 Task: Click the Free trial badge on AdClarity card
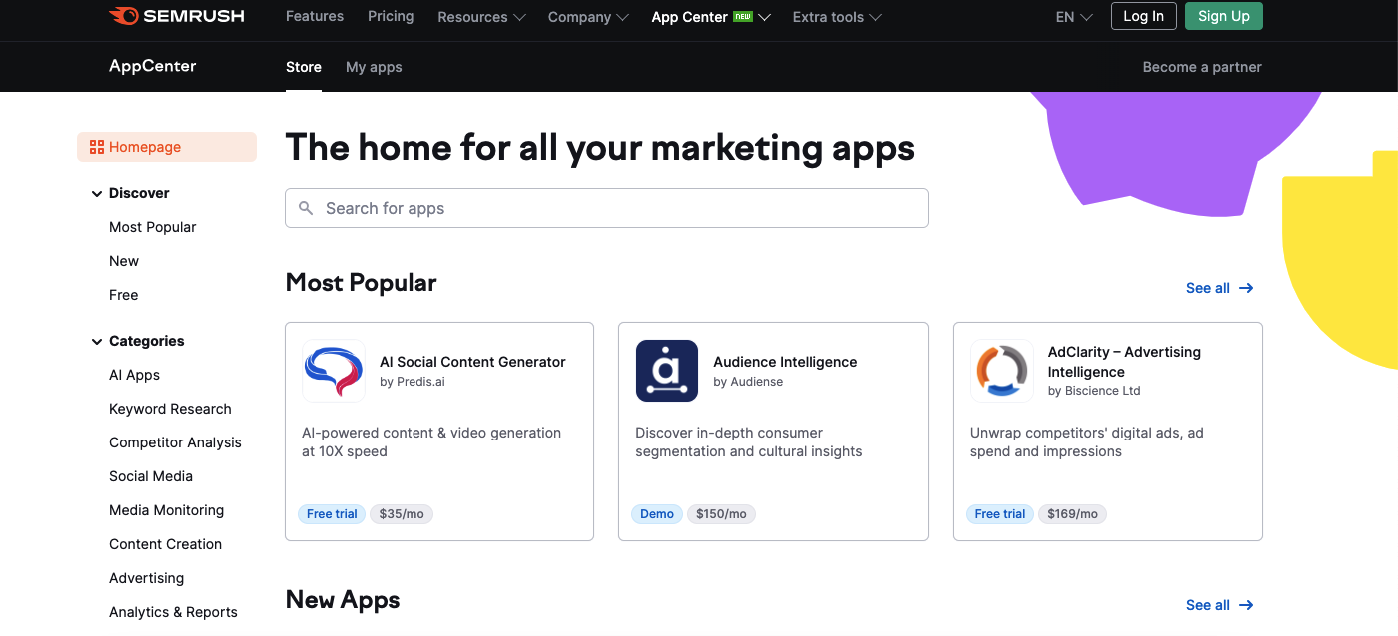1000,514
